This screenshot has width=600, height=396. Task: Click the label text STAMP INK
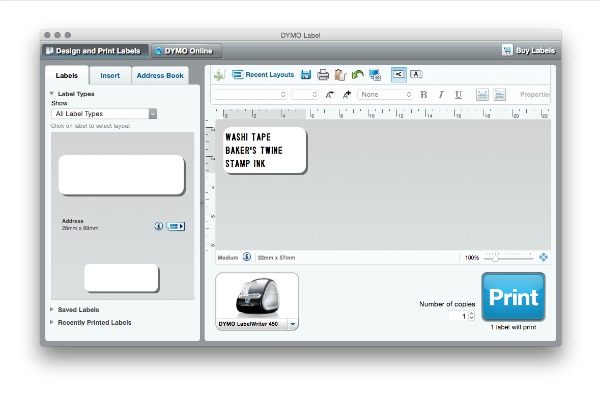click(x=245, y=164)
